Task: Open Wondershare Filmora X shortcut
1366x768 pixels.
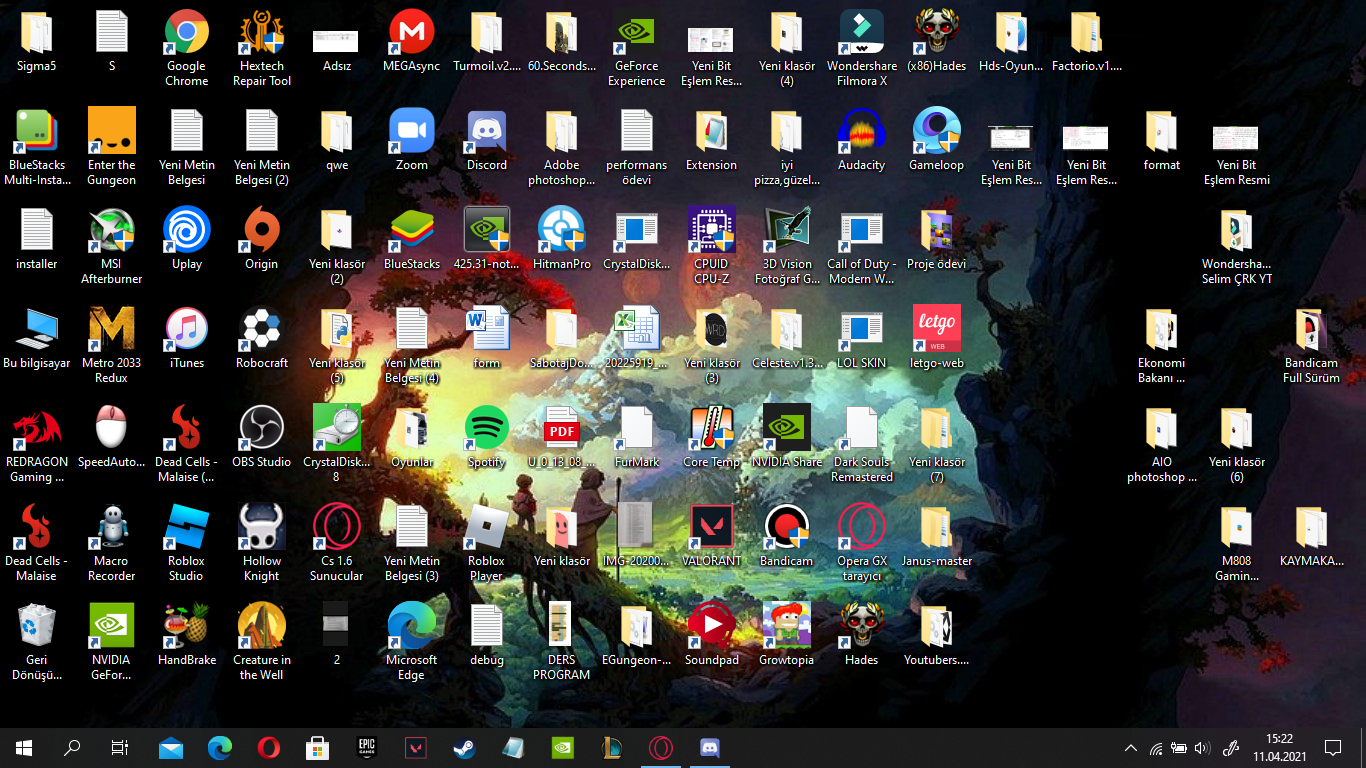Action: pyautogui.click(x=862, y=48)
